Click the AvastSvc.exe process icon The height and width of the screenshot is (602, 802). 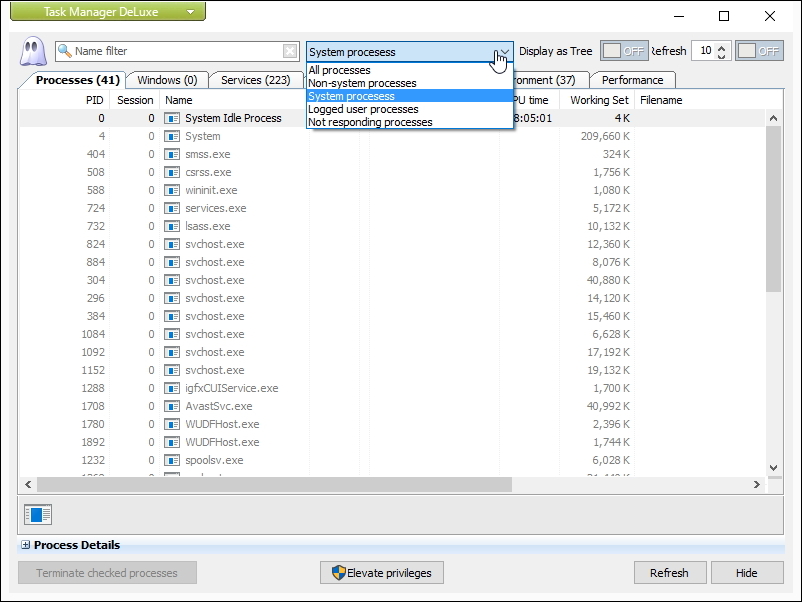click(172, 406)
